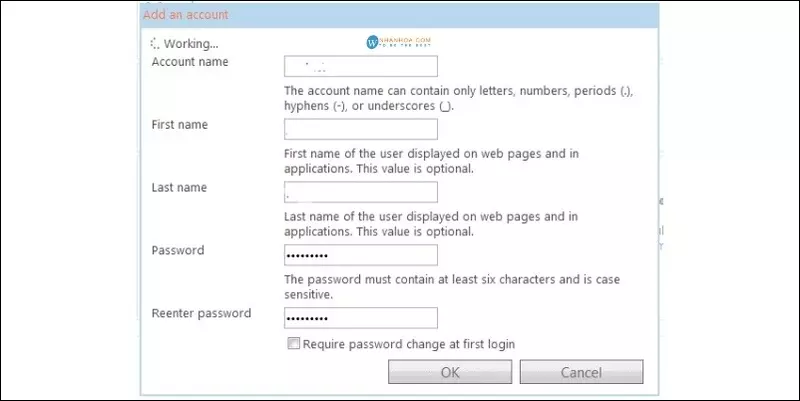
Task: Click the Reenter password field
Action: tap(361, 318)
